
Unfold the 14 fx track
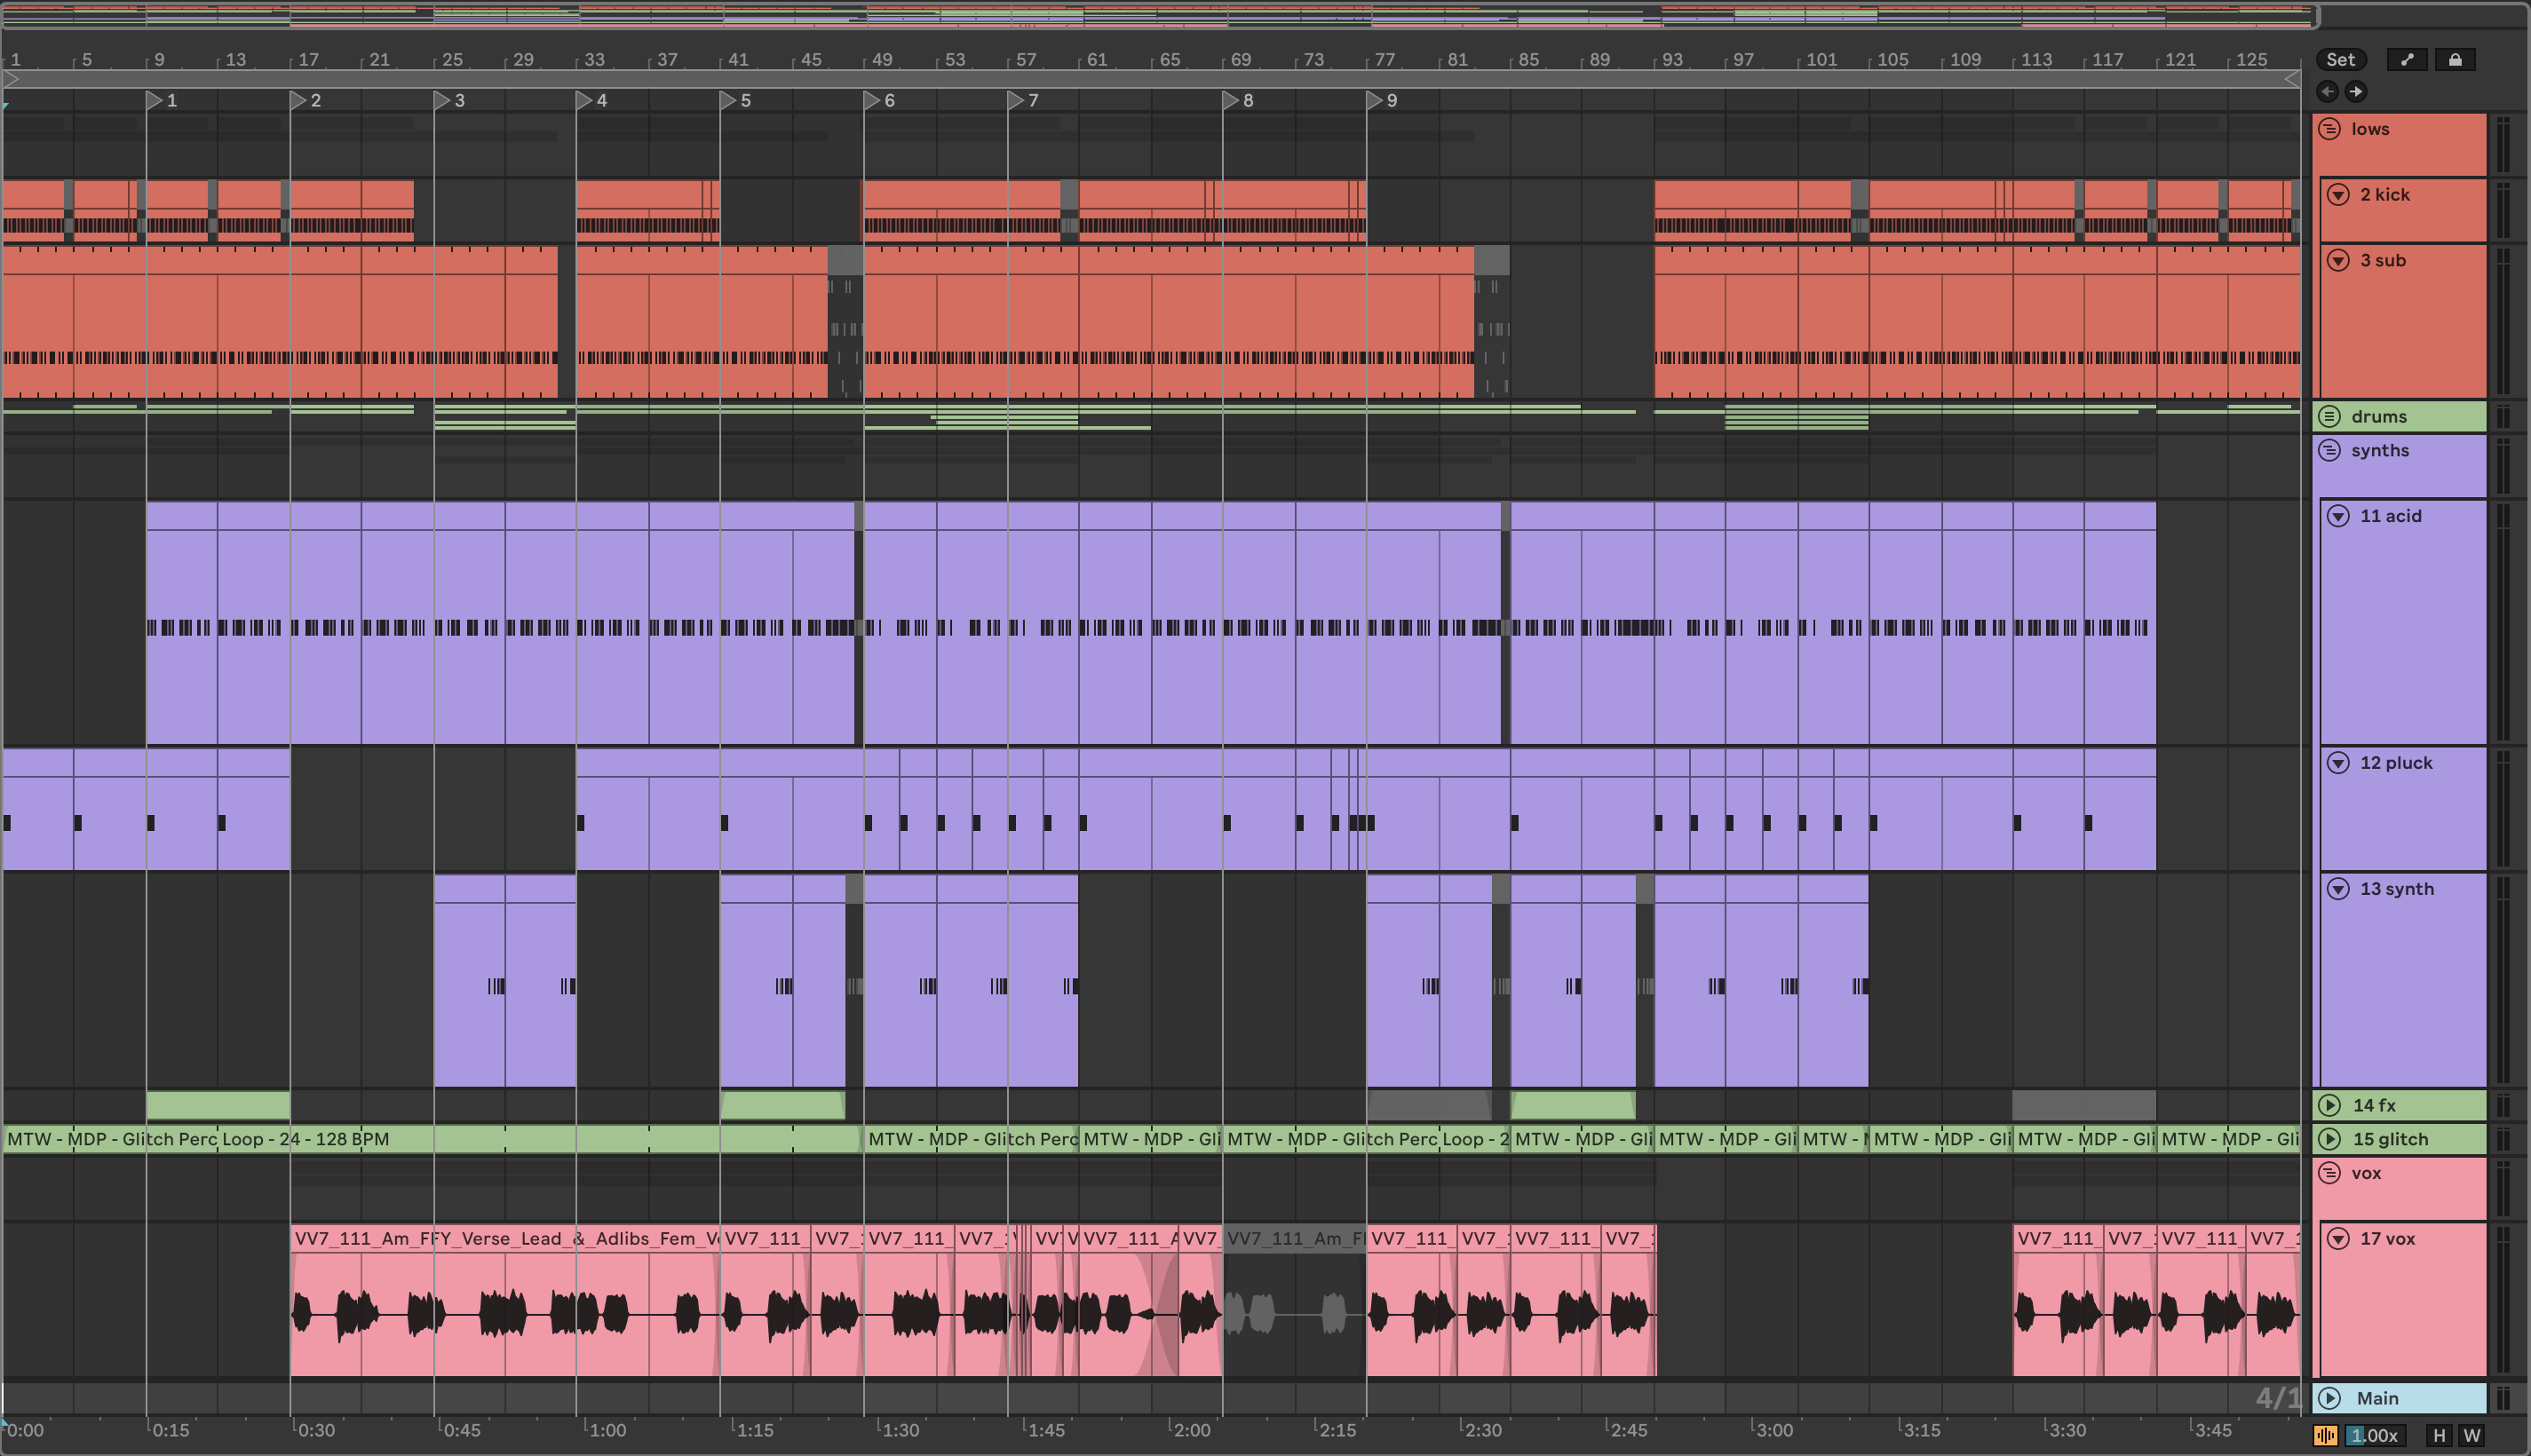pos(2329,1105)
